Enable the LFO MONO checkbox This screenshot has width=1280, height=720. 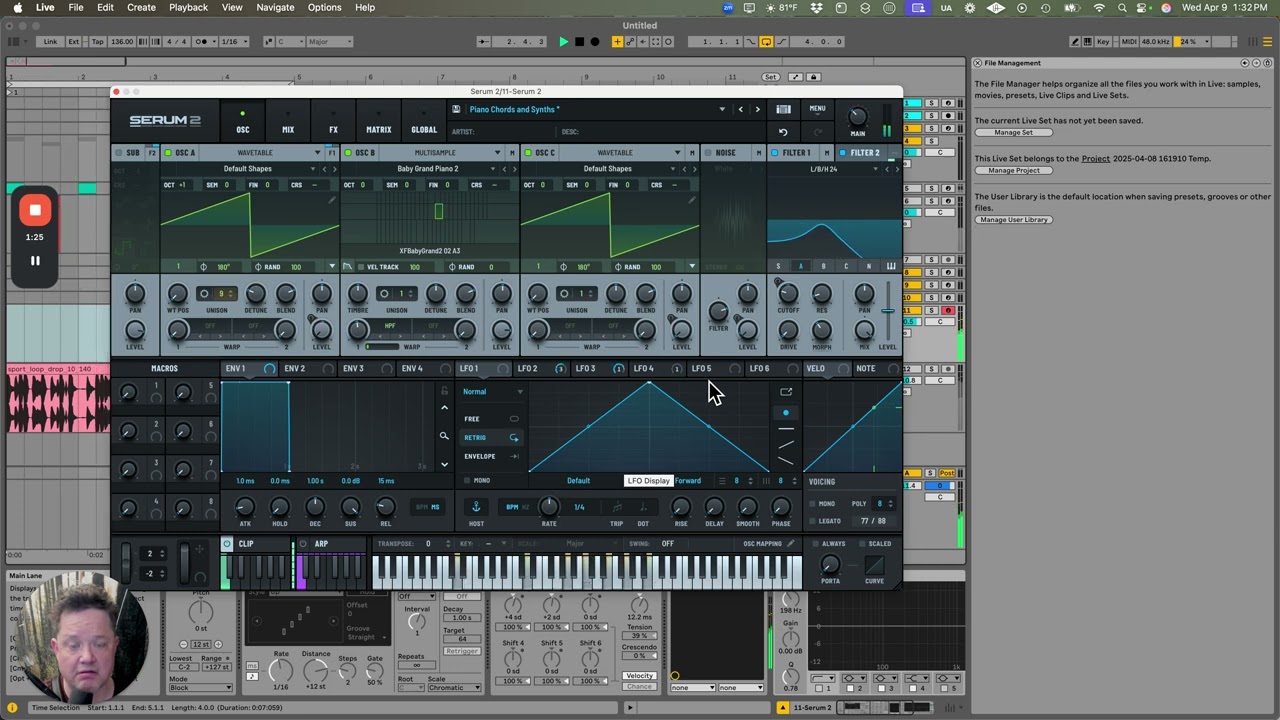467,481
